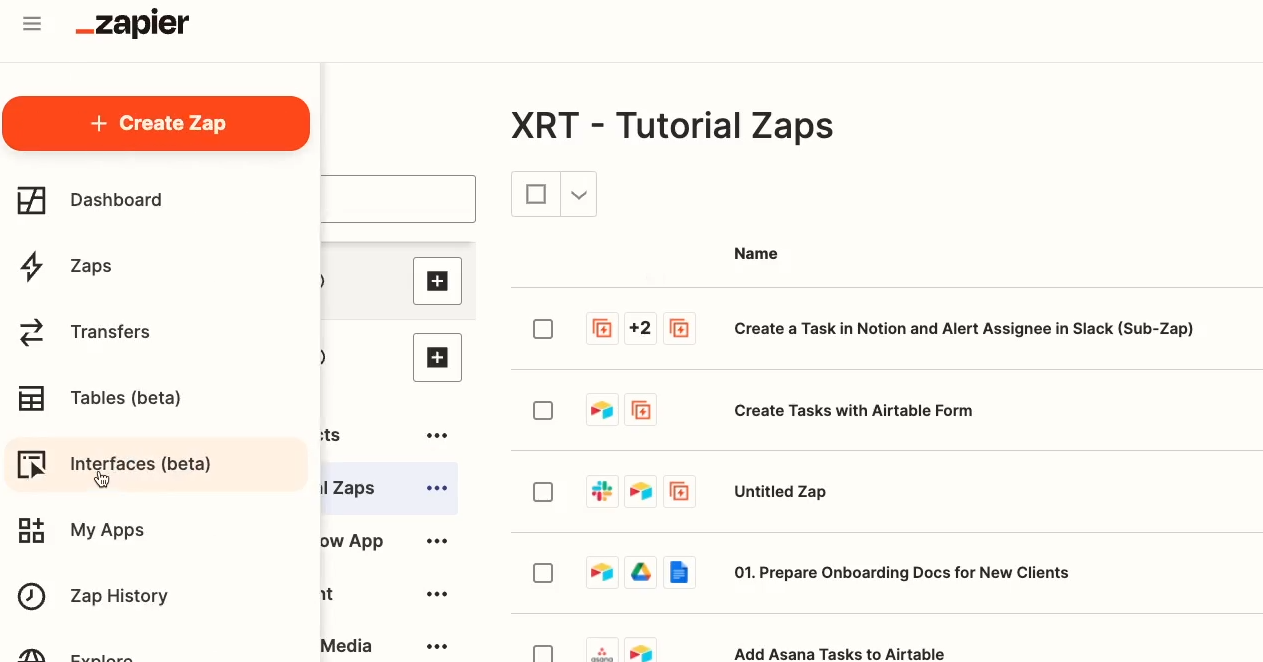Click the Create Zap button
The height and width of the screenshot is (662, 1263).
(x=156, y=124)
